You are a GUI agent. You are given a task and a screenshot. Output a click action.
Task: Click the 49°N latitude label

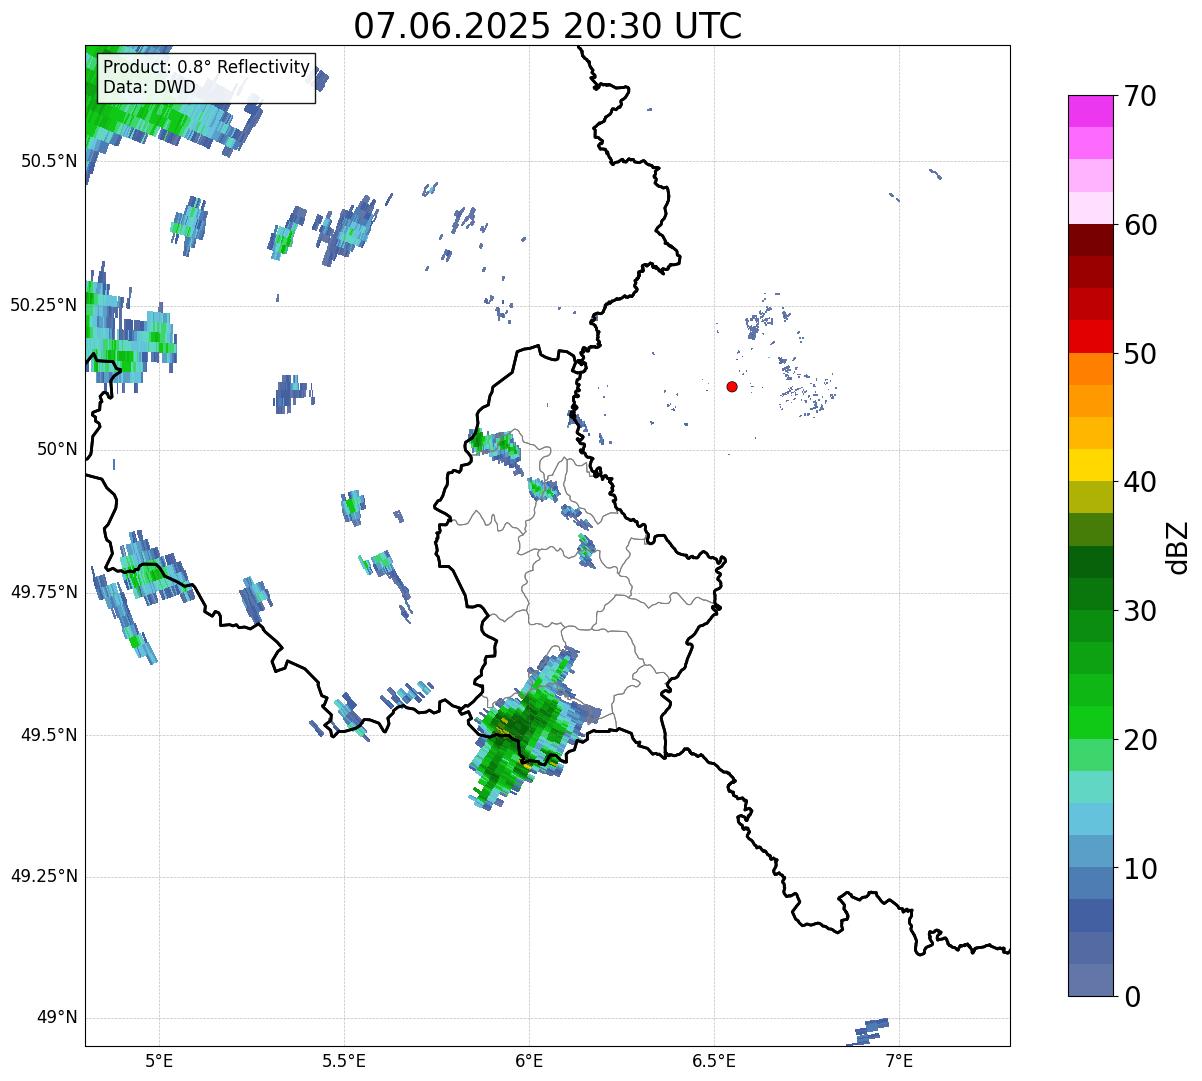(57, 1018)
